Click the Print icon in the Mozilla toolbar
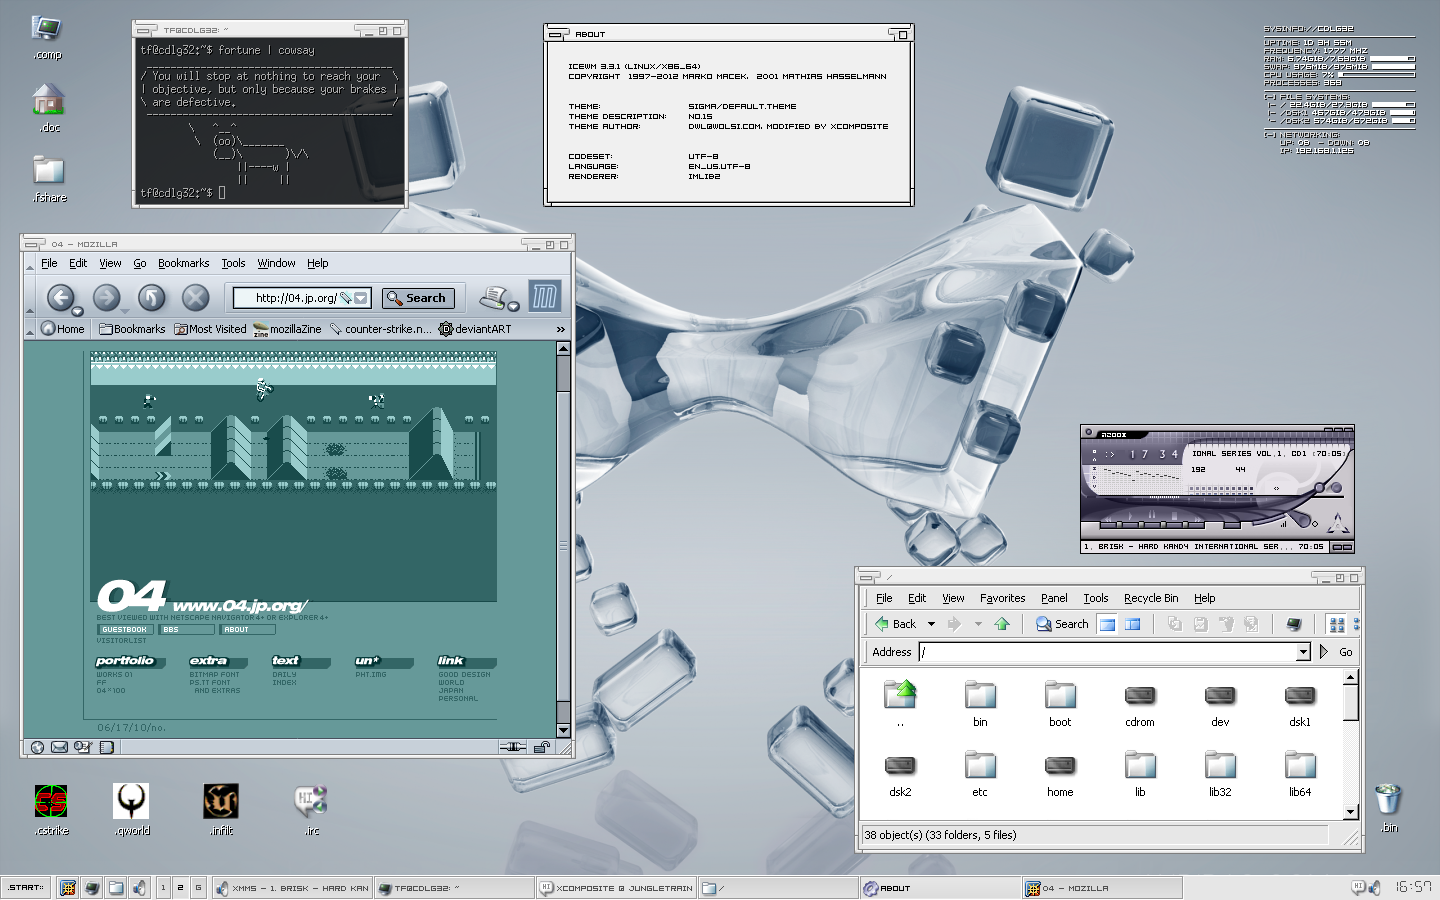Image resolution: width=1440 pixels, height=900 pixels. point(494,296)
